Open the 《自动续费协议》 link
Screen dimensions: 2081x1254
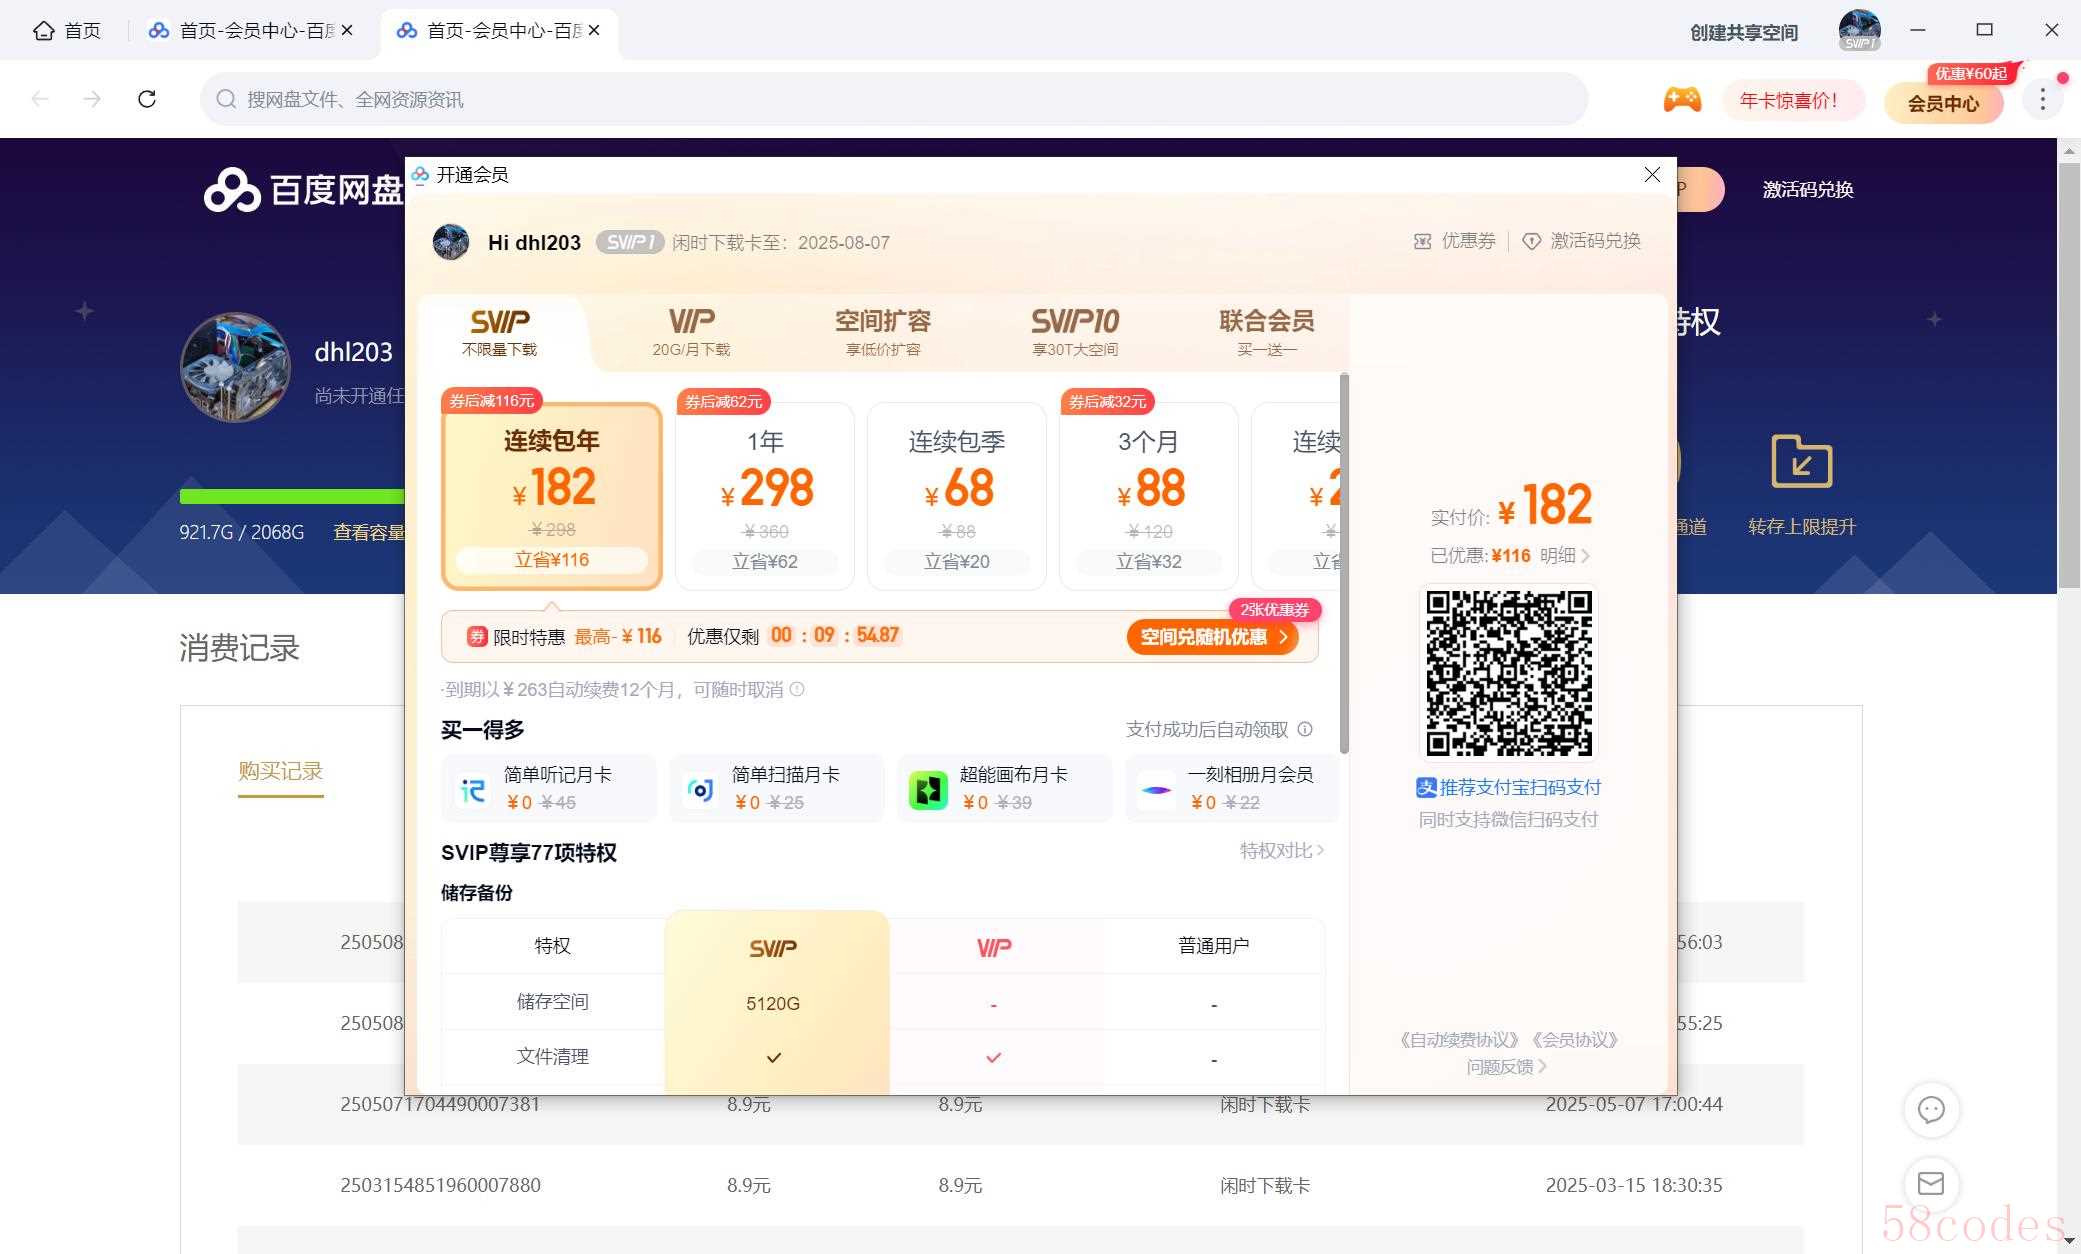click(1460, 1040)
